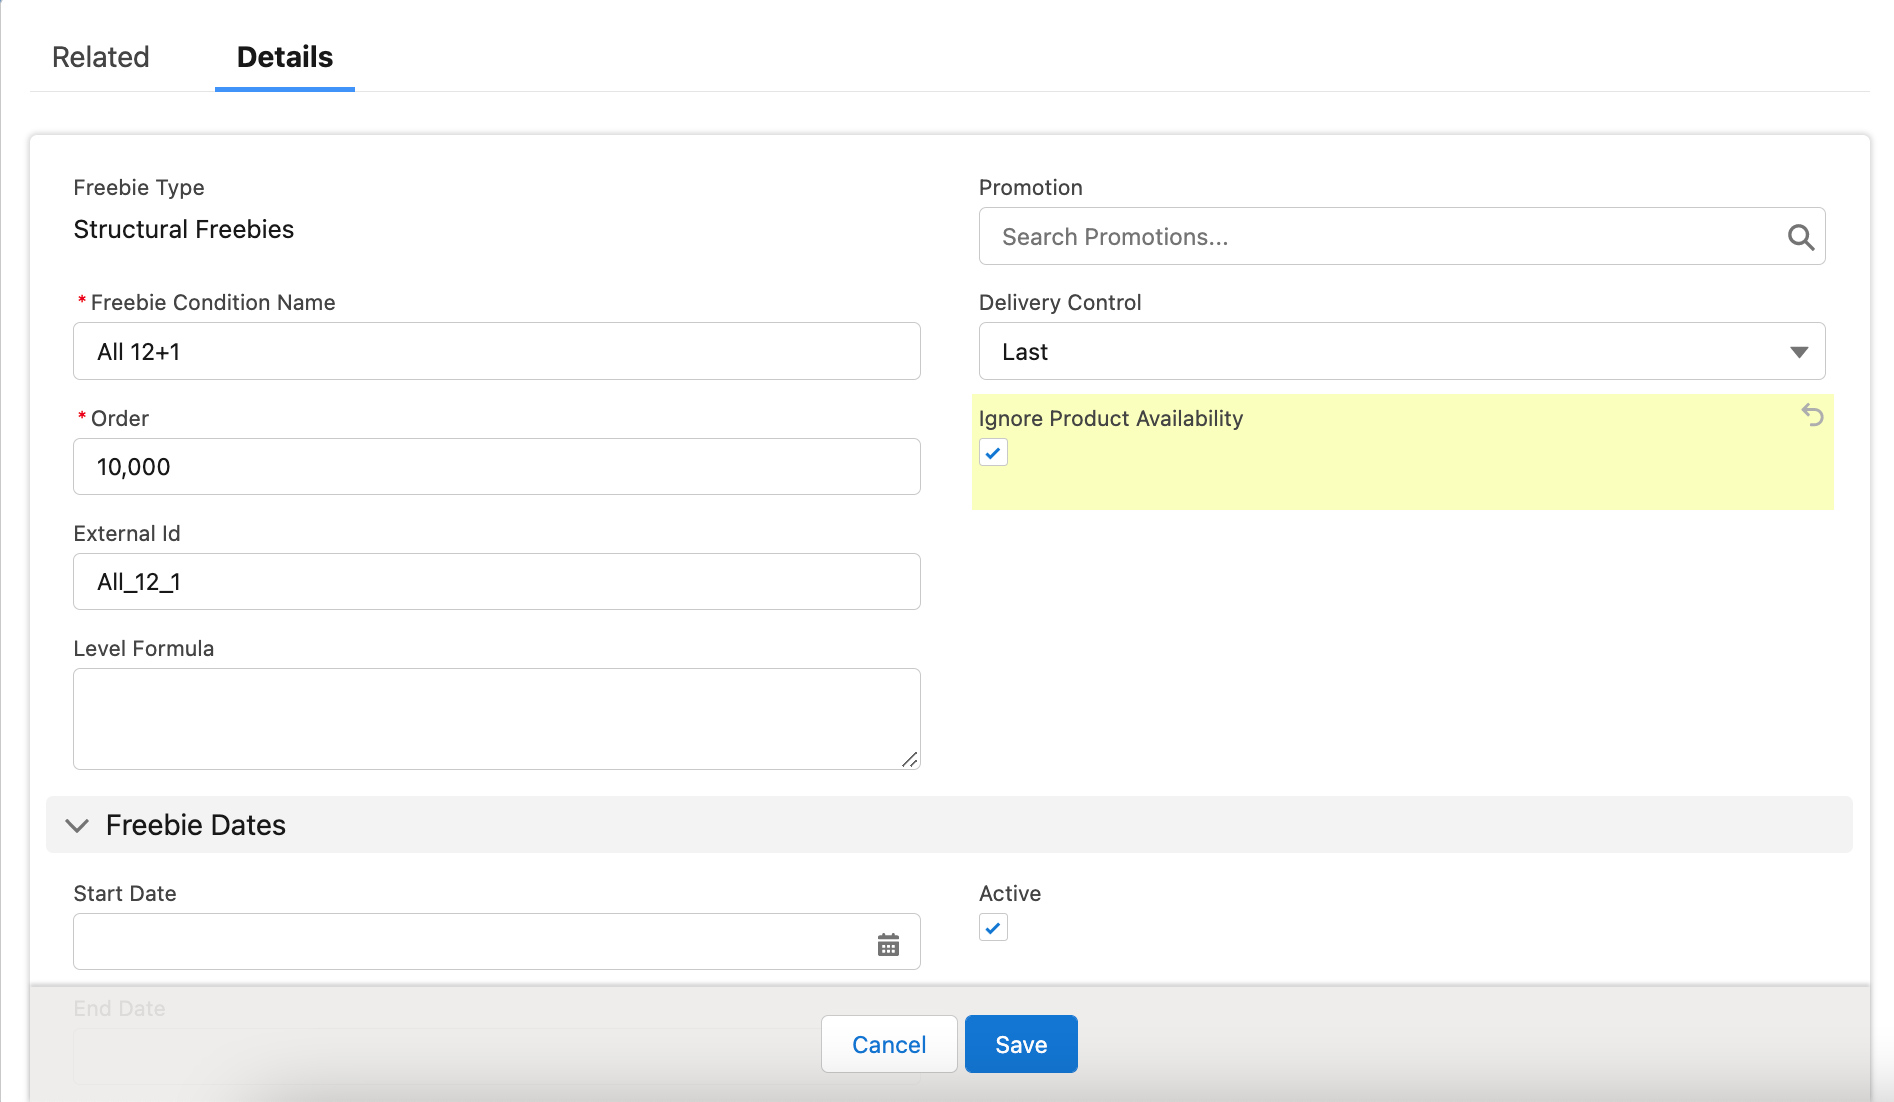The image size is (1894, 1102).
Task: Click into the Order field showing 10,000
Action: pos(496,467)
